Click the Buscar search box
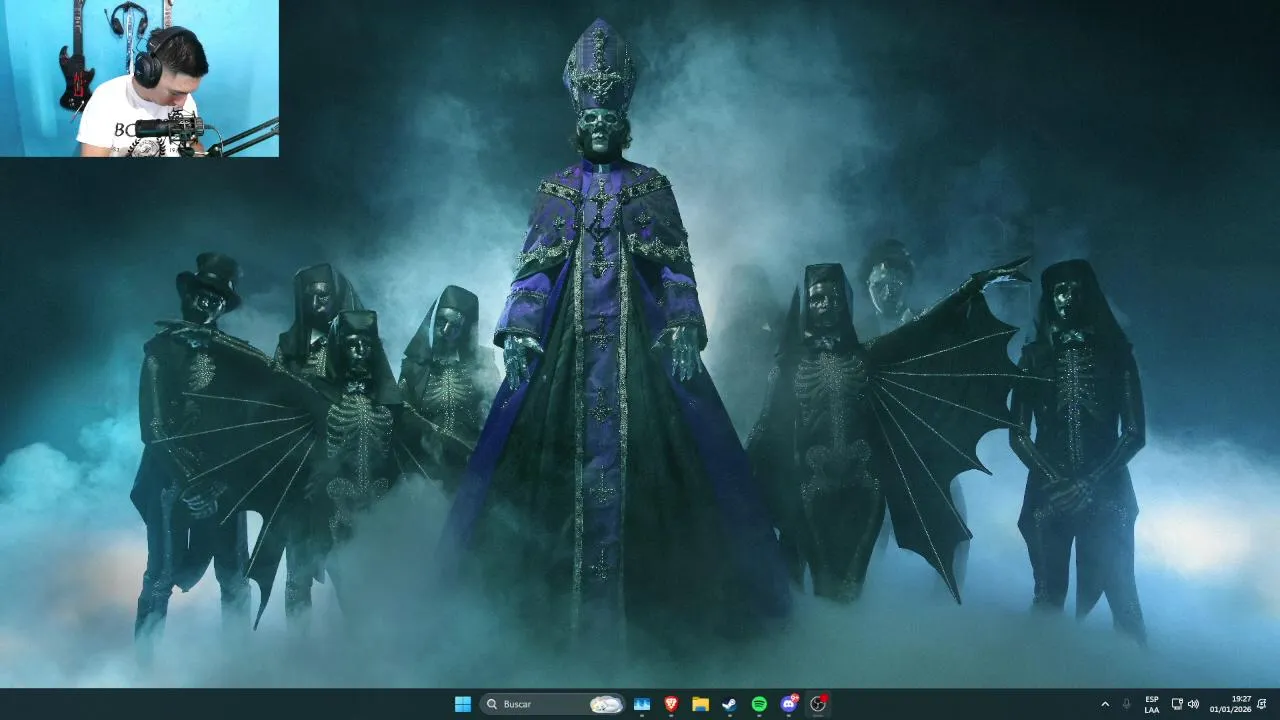Viewport: 1280px width, 720px height. click(x=552, y=704)
